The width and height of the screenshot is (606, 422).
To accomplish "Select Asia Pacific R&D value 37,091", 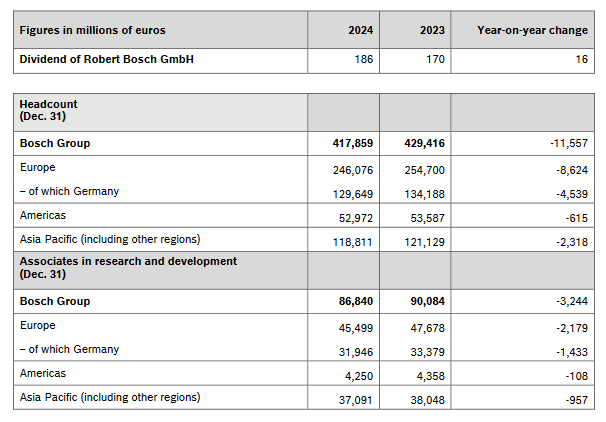I will pyautogui.click(x=356, y=400).
